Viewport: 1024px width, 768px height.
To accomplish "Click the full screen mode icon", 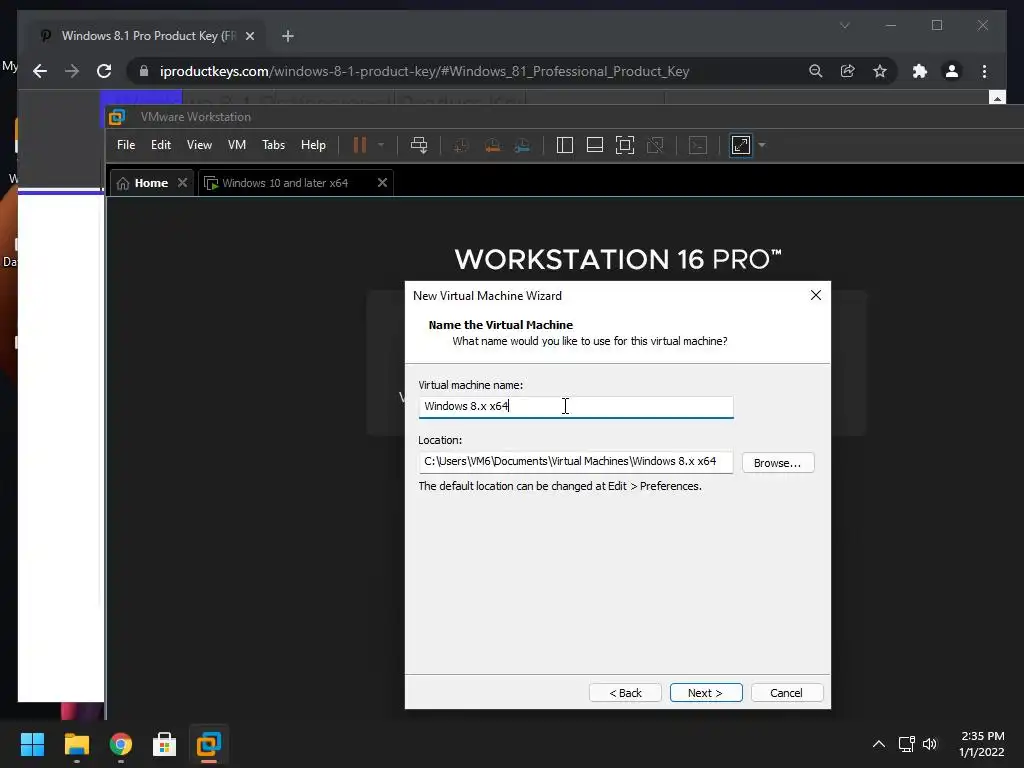I will [x=625, y=145].
